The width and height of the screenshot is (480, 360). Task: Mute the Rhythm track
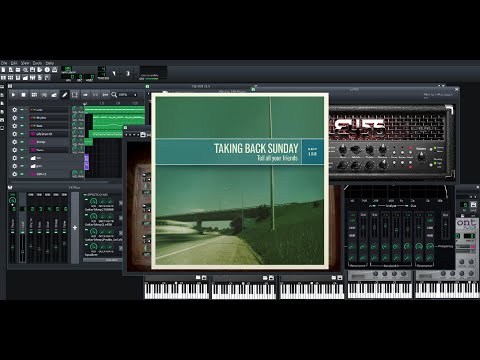pos(22,118)
